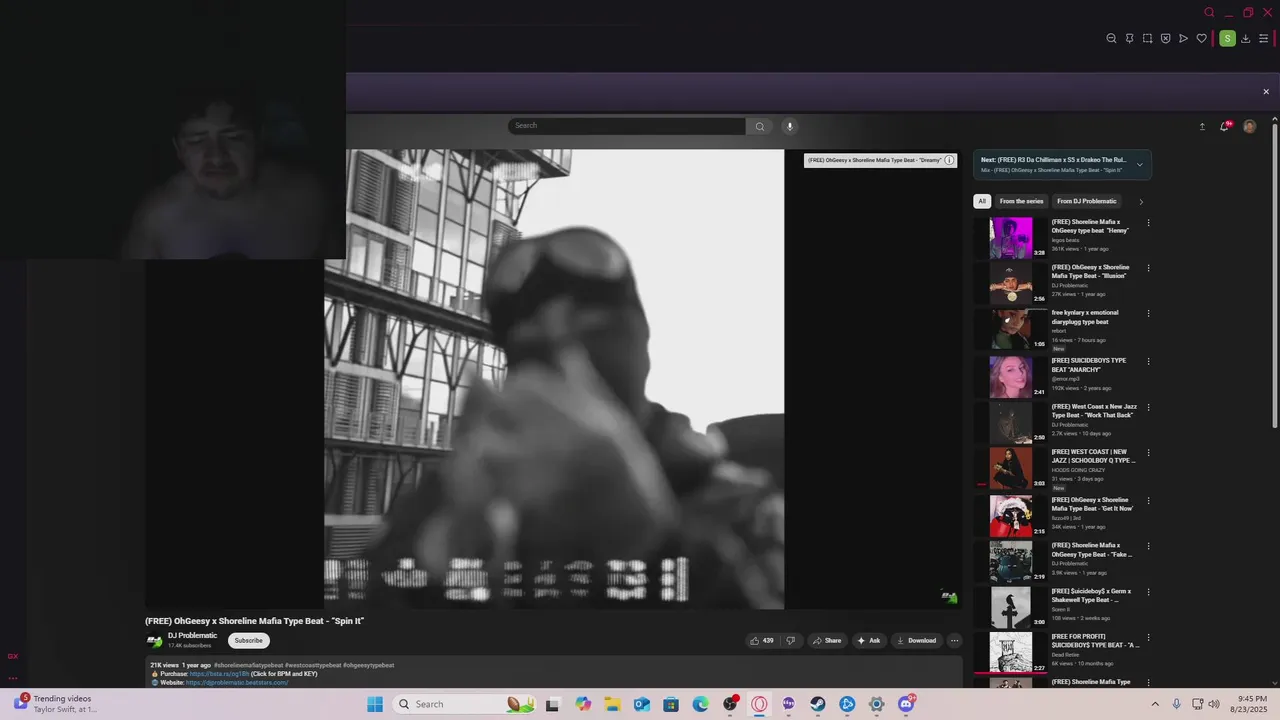Select the From the series chip
1280x720 pixels.
click(1021, 201)
